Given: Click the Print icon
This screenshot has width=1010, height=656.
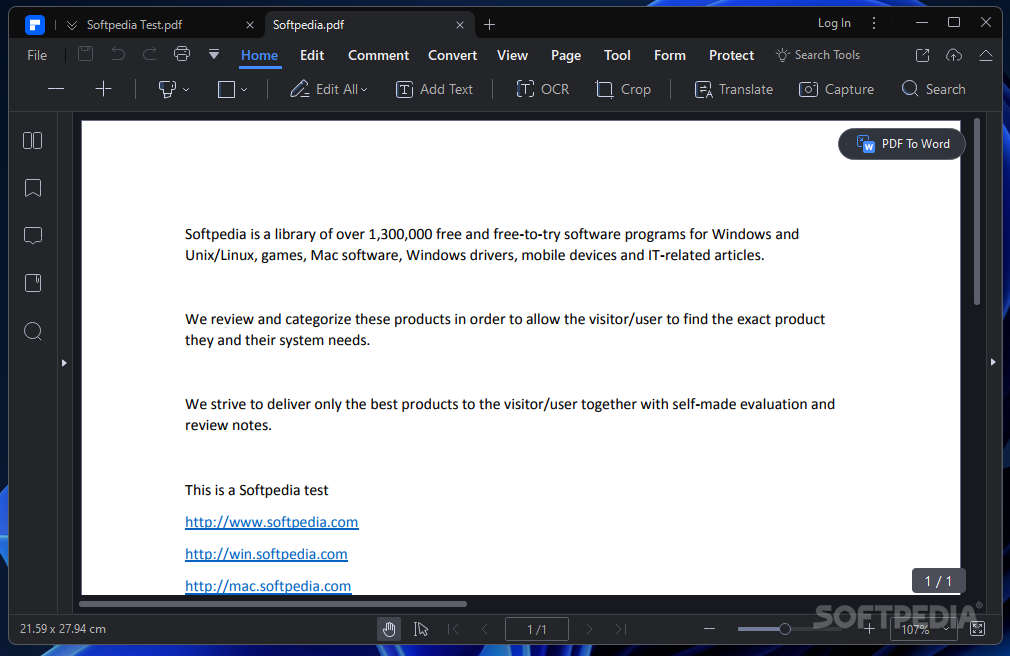Looking at the screenshot, I should coord(182,54).
